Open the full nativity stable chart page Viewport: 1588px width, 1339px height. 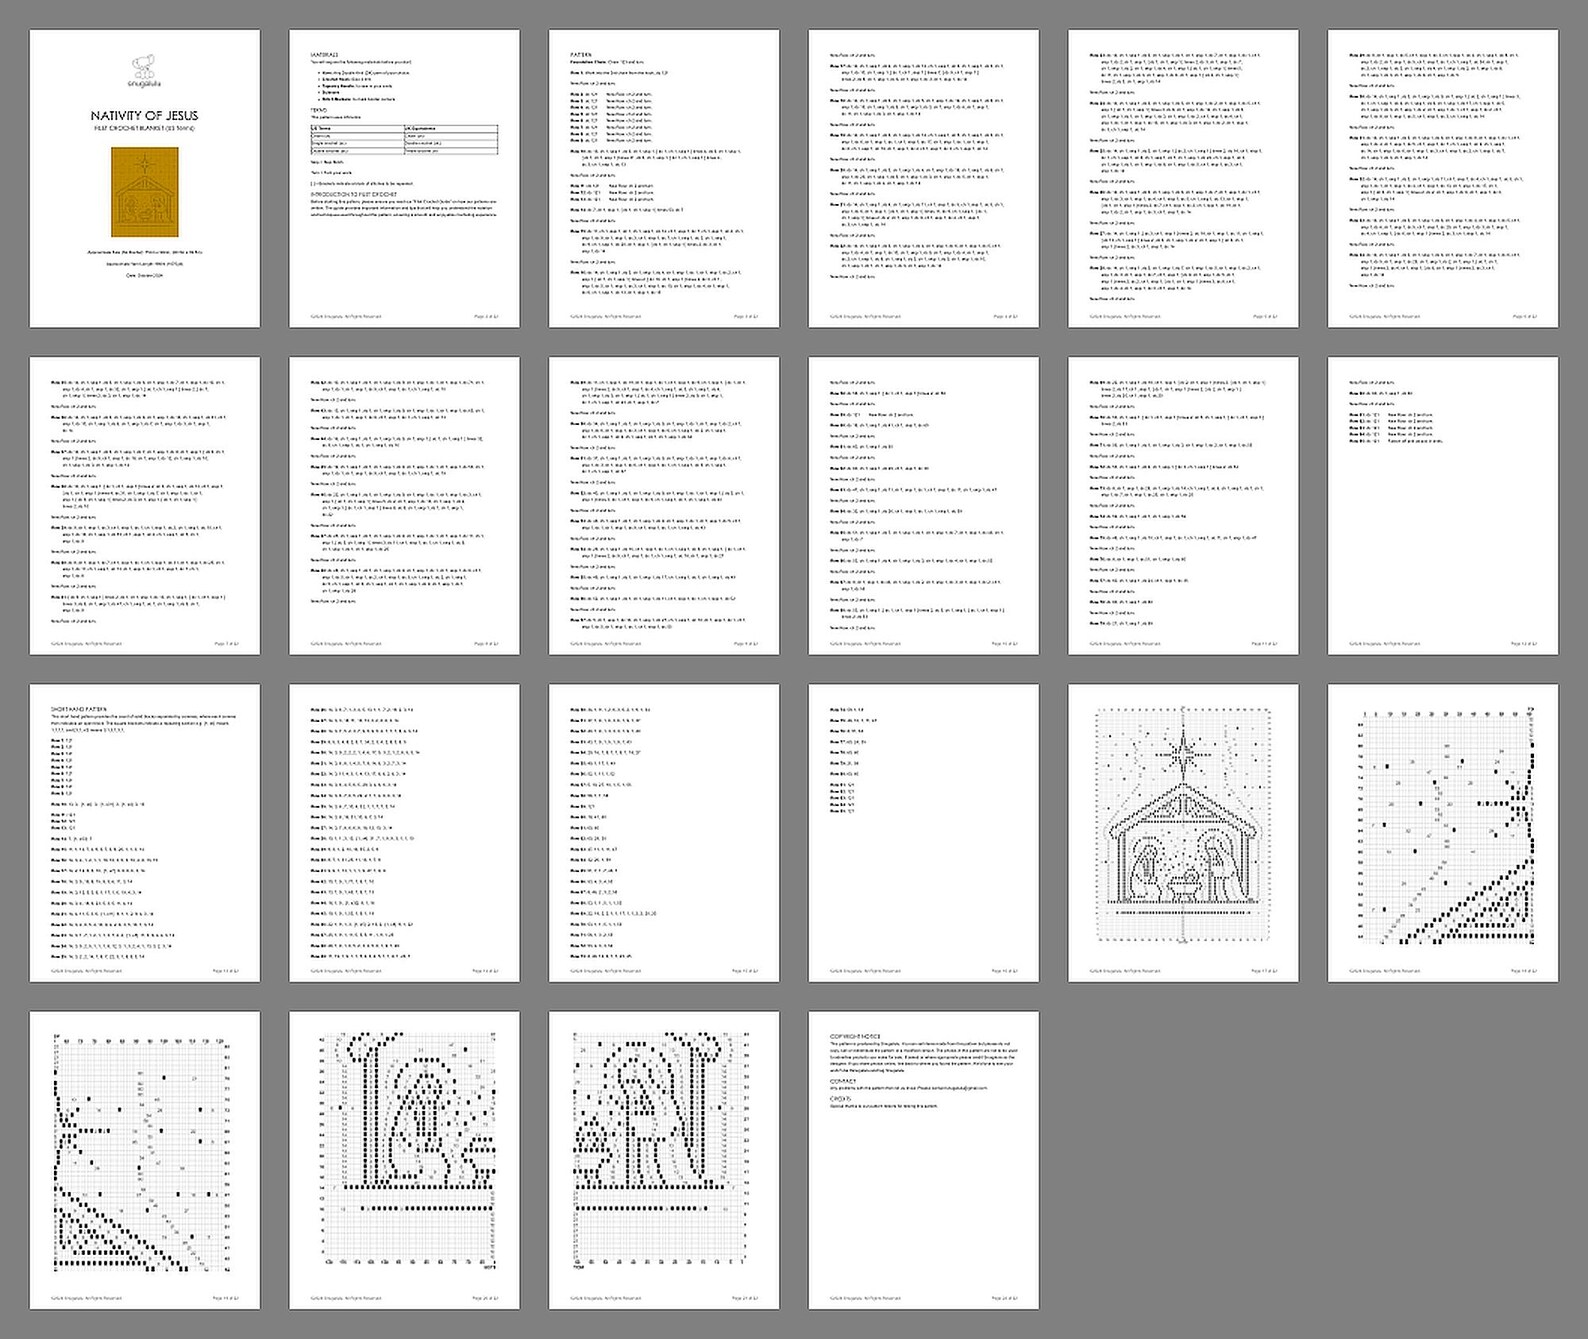point(1183,833)
